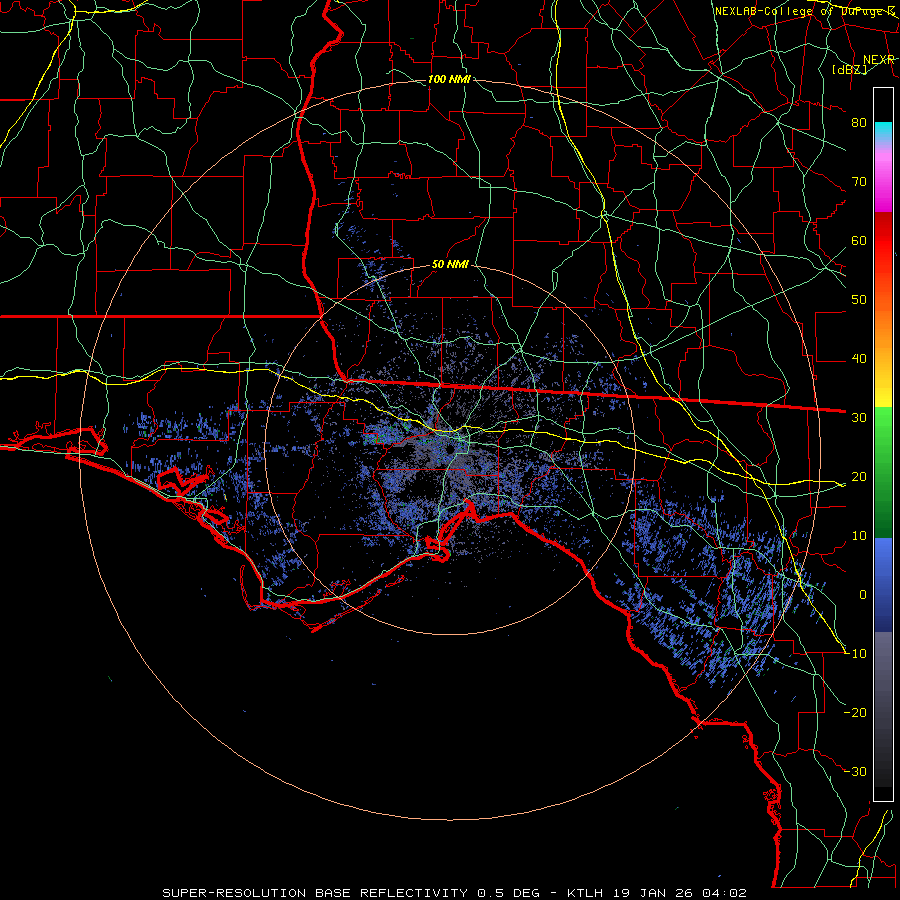Click the blue band of the color scale
The width and height of the screenshot is (900, 900).
tap(883, 585)
